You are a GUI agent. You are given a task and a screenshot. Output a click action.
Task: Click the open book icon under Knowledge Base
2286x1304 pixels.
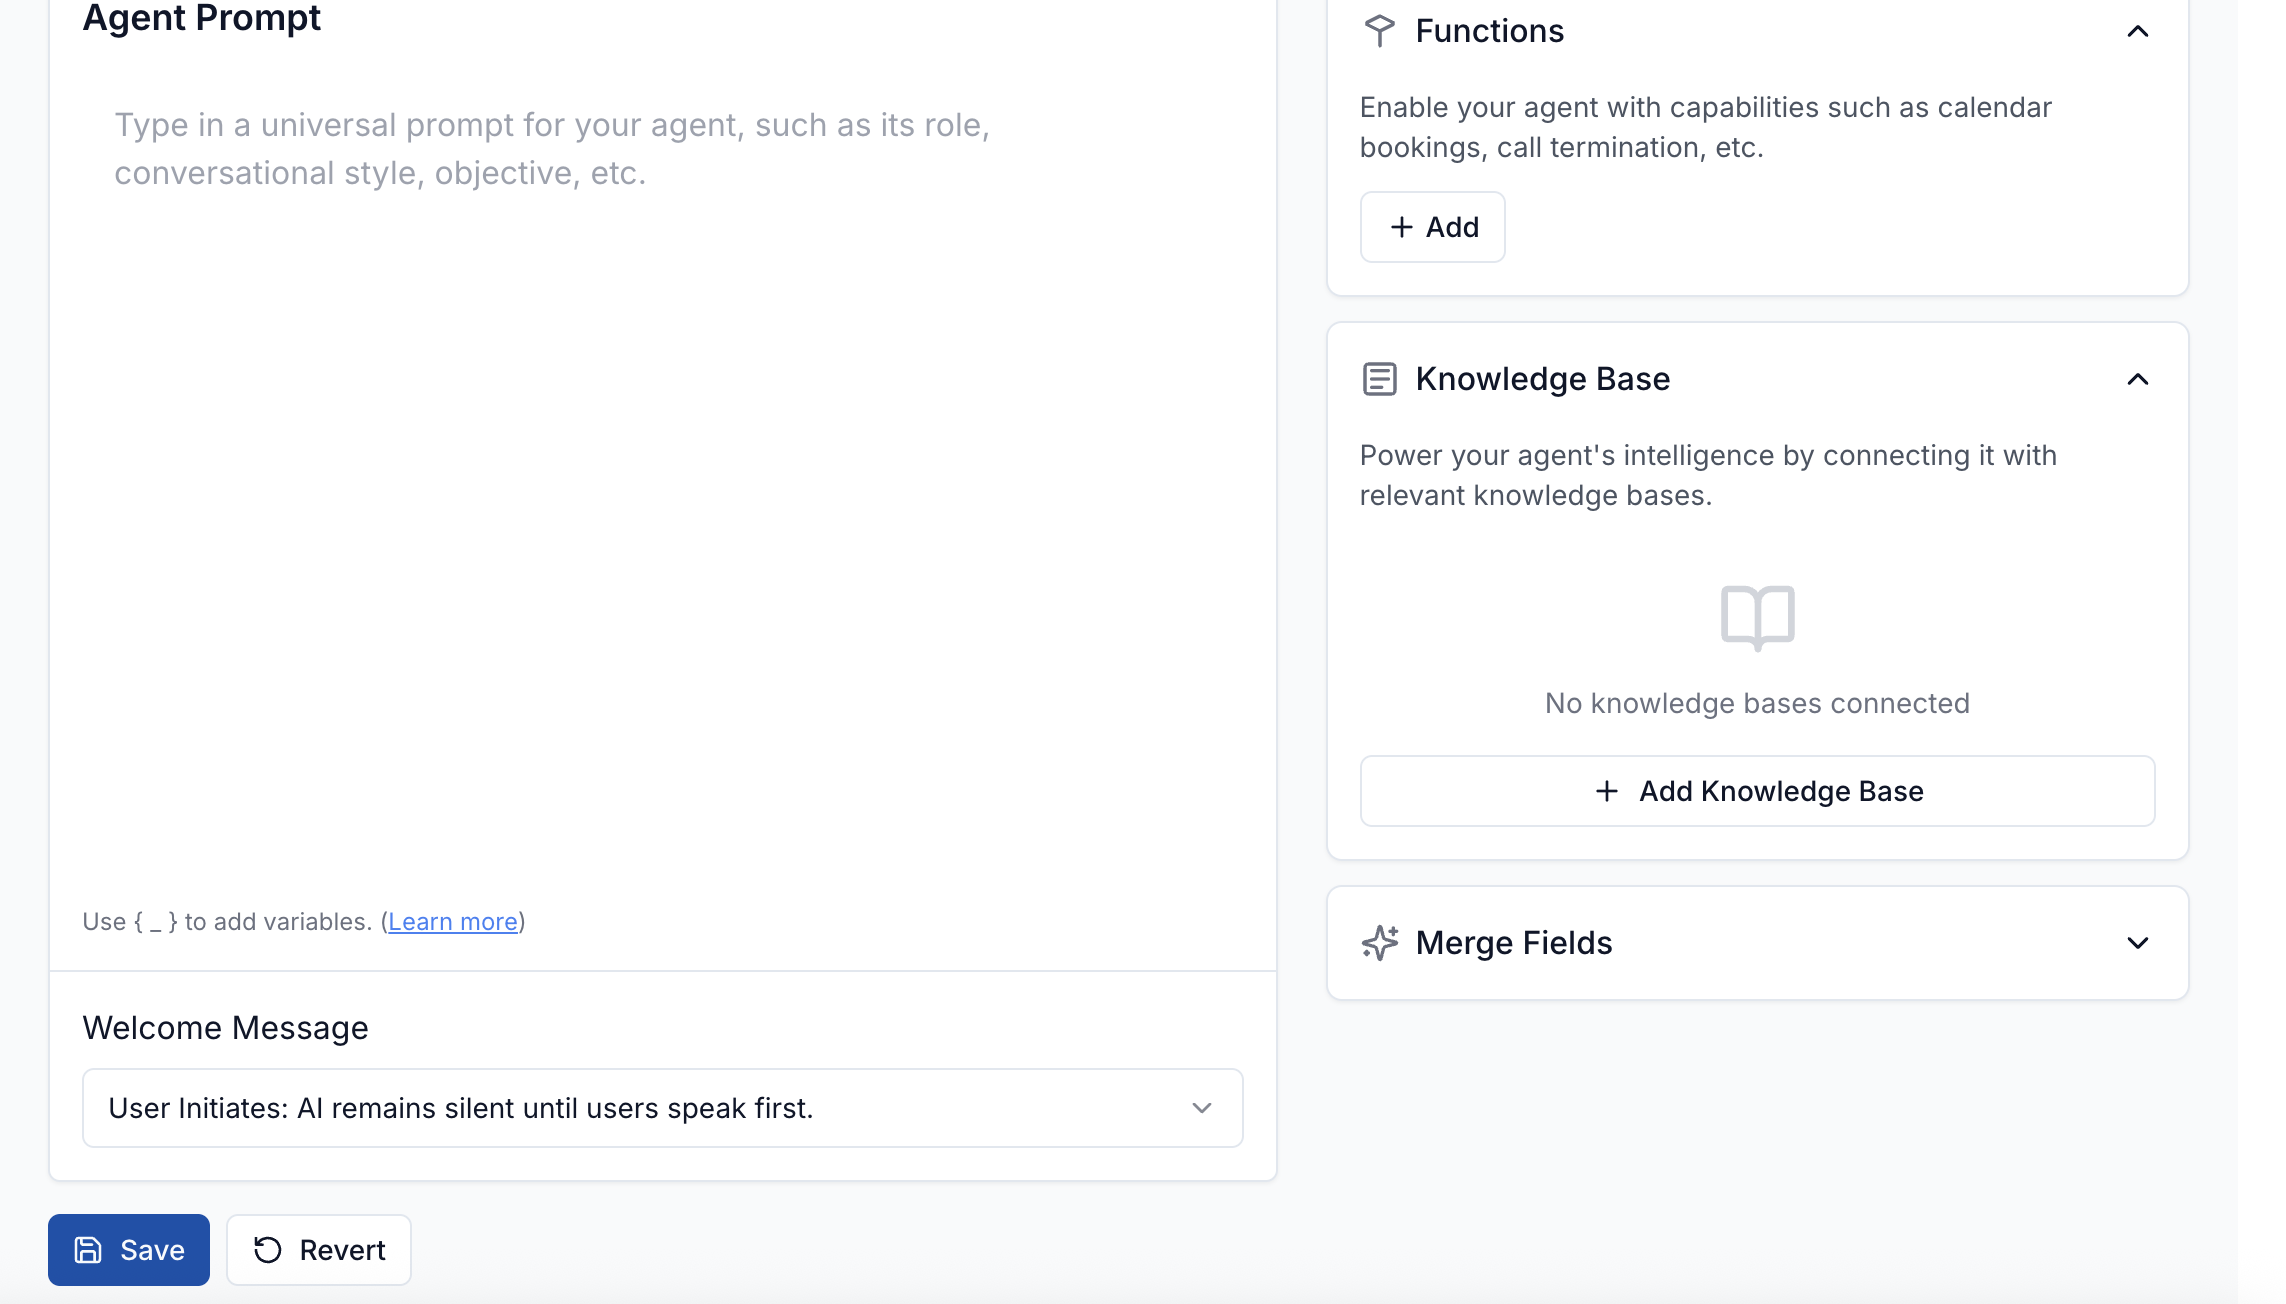(x=1756, y=616)
